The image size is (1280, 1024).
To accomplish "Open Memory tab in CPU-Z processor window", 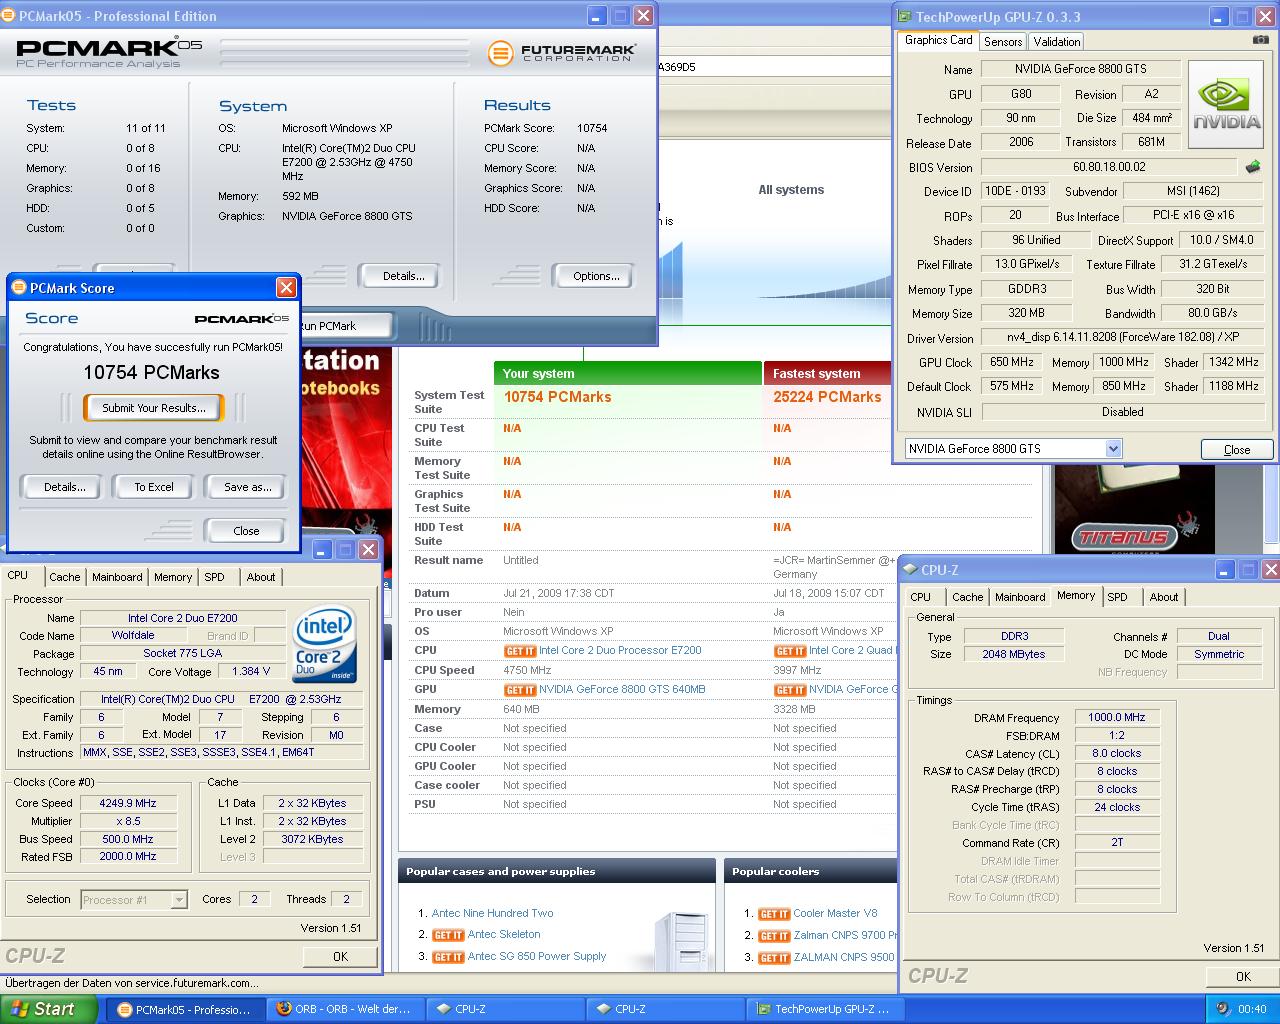I will [x=173, y=577].
